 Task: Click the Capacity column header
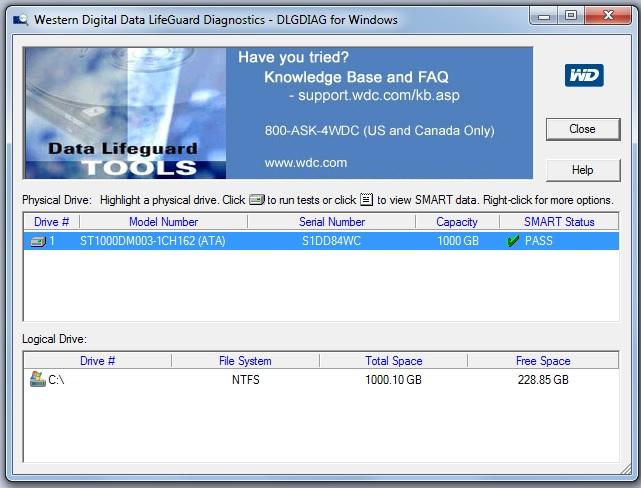(x=457, y=222)
